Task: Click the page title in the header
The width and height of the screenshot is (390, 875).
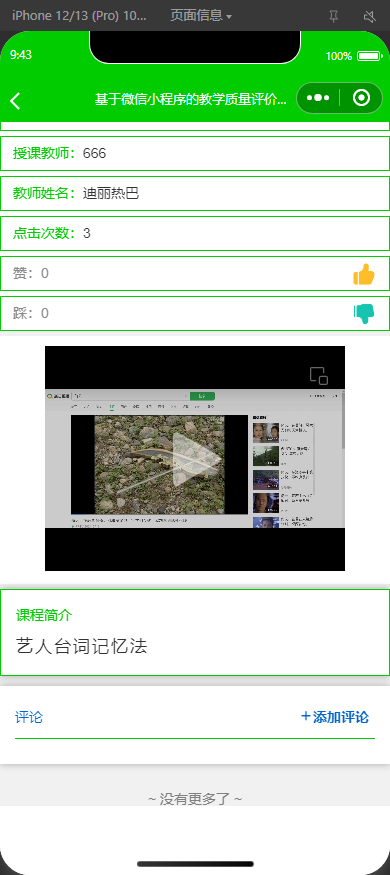Action: pyautogui.click(x=191, y=99)
